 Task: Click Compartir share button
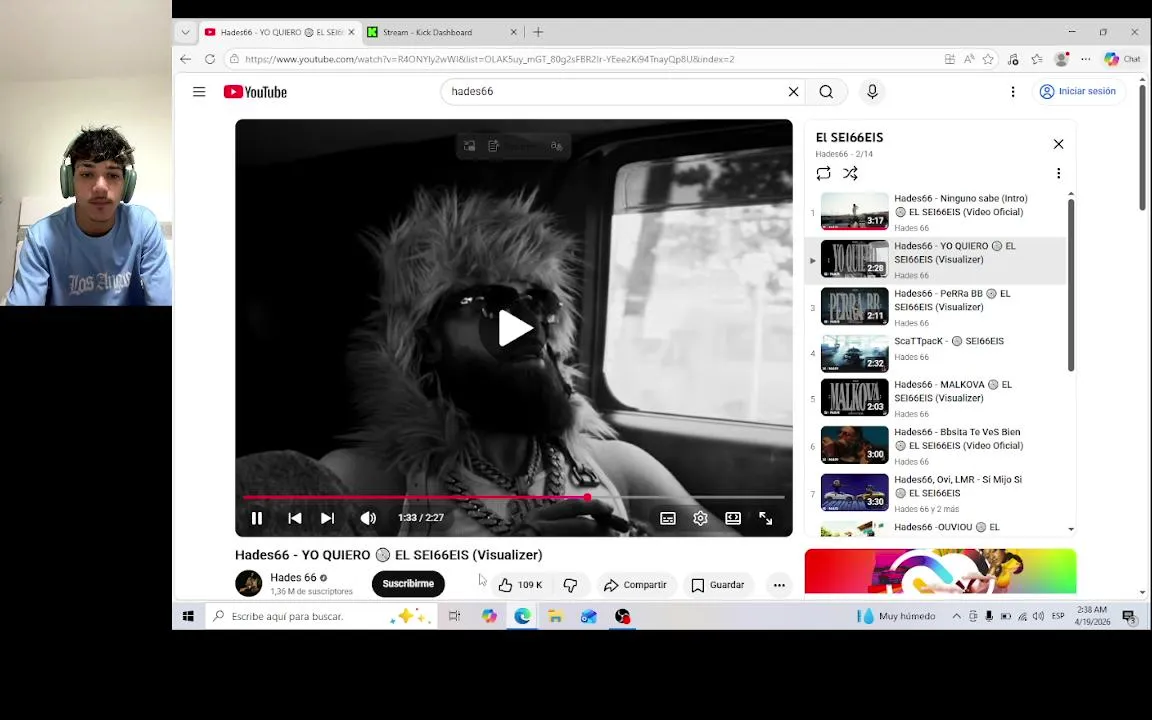[x=636, y=585]
